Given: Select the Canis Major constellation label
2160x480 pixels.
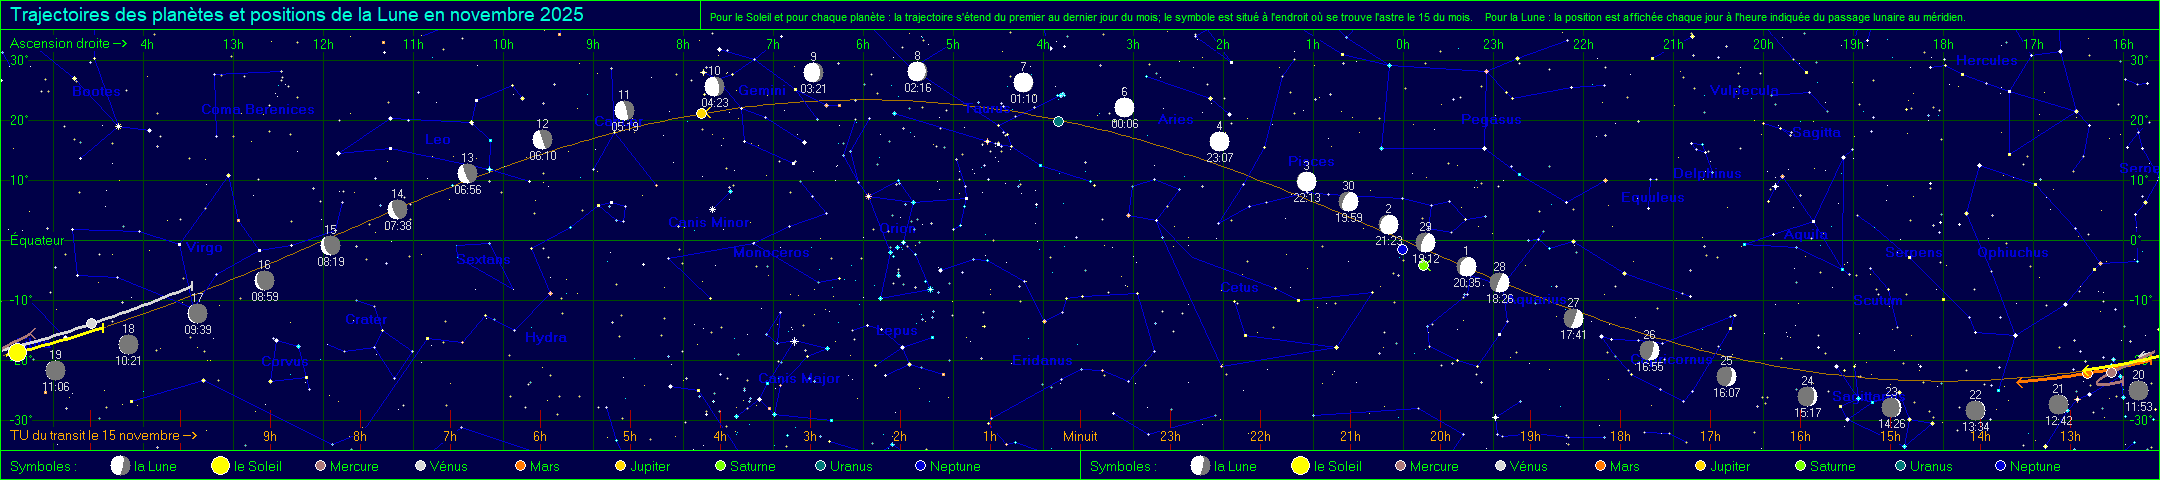Looking at the screenshot, I should (x=799, y=379).
